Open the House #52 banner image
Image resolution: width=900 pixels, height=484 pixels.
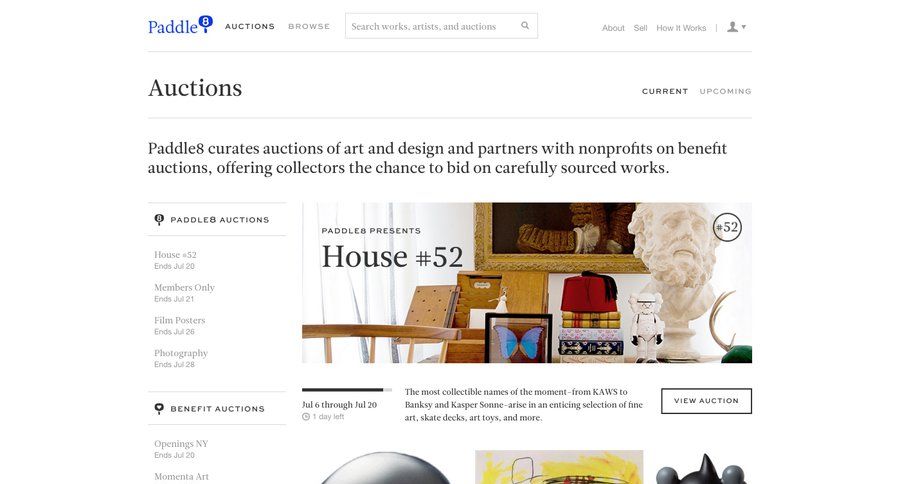(x=527, y=282)
